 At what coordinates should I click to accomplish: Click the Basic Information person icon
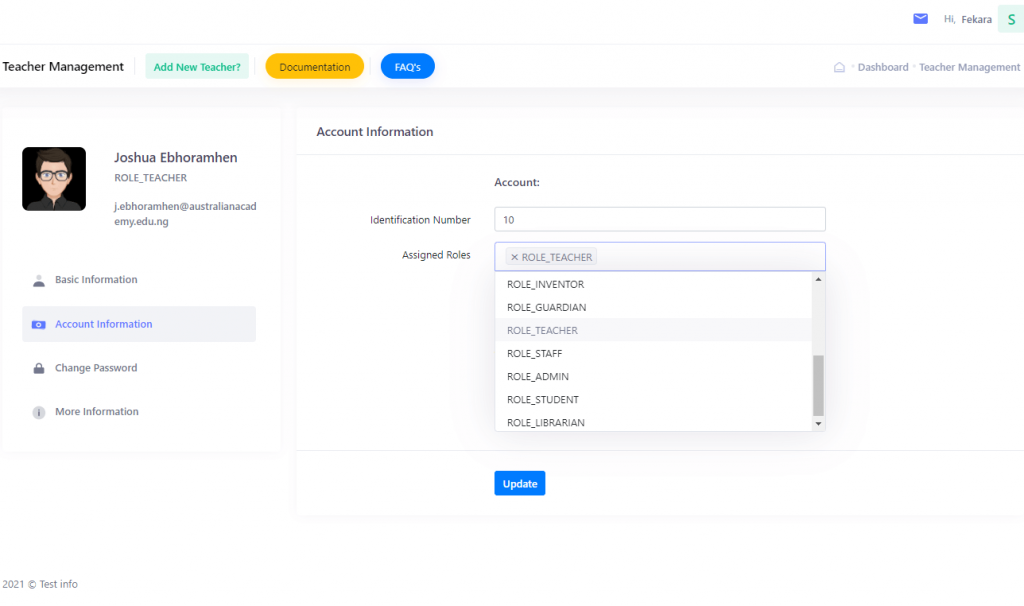pyautogui.click(x=39, y=280)
